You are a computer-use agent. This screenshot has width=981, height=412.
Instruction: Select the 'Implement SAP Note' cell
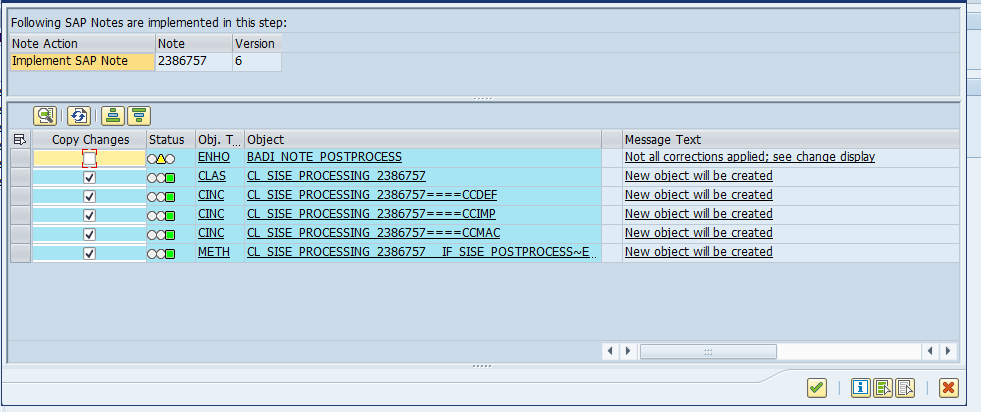tap(83, 61)
